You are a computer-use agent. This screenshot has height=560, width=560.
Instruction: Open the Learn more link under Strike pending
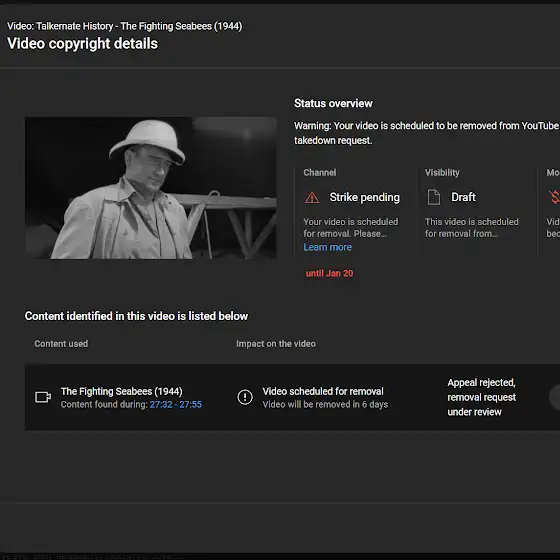coord(328,247)
